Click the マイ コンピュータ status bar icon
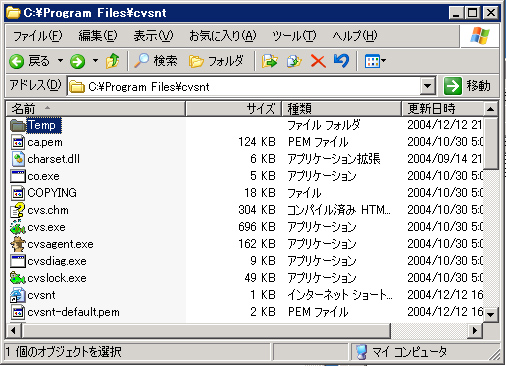This screenshot has height=366, width=506. (x=361, y=352)
